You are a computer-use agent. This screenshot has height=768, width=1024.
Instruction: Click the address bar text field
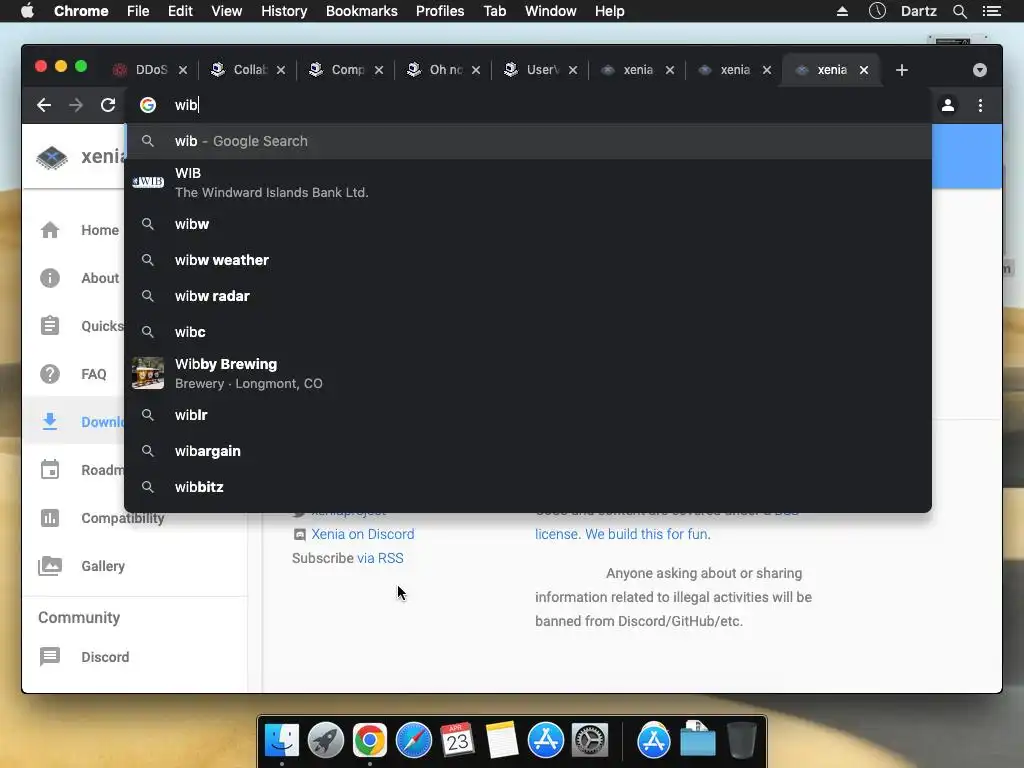click(x=528, y=105)
